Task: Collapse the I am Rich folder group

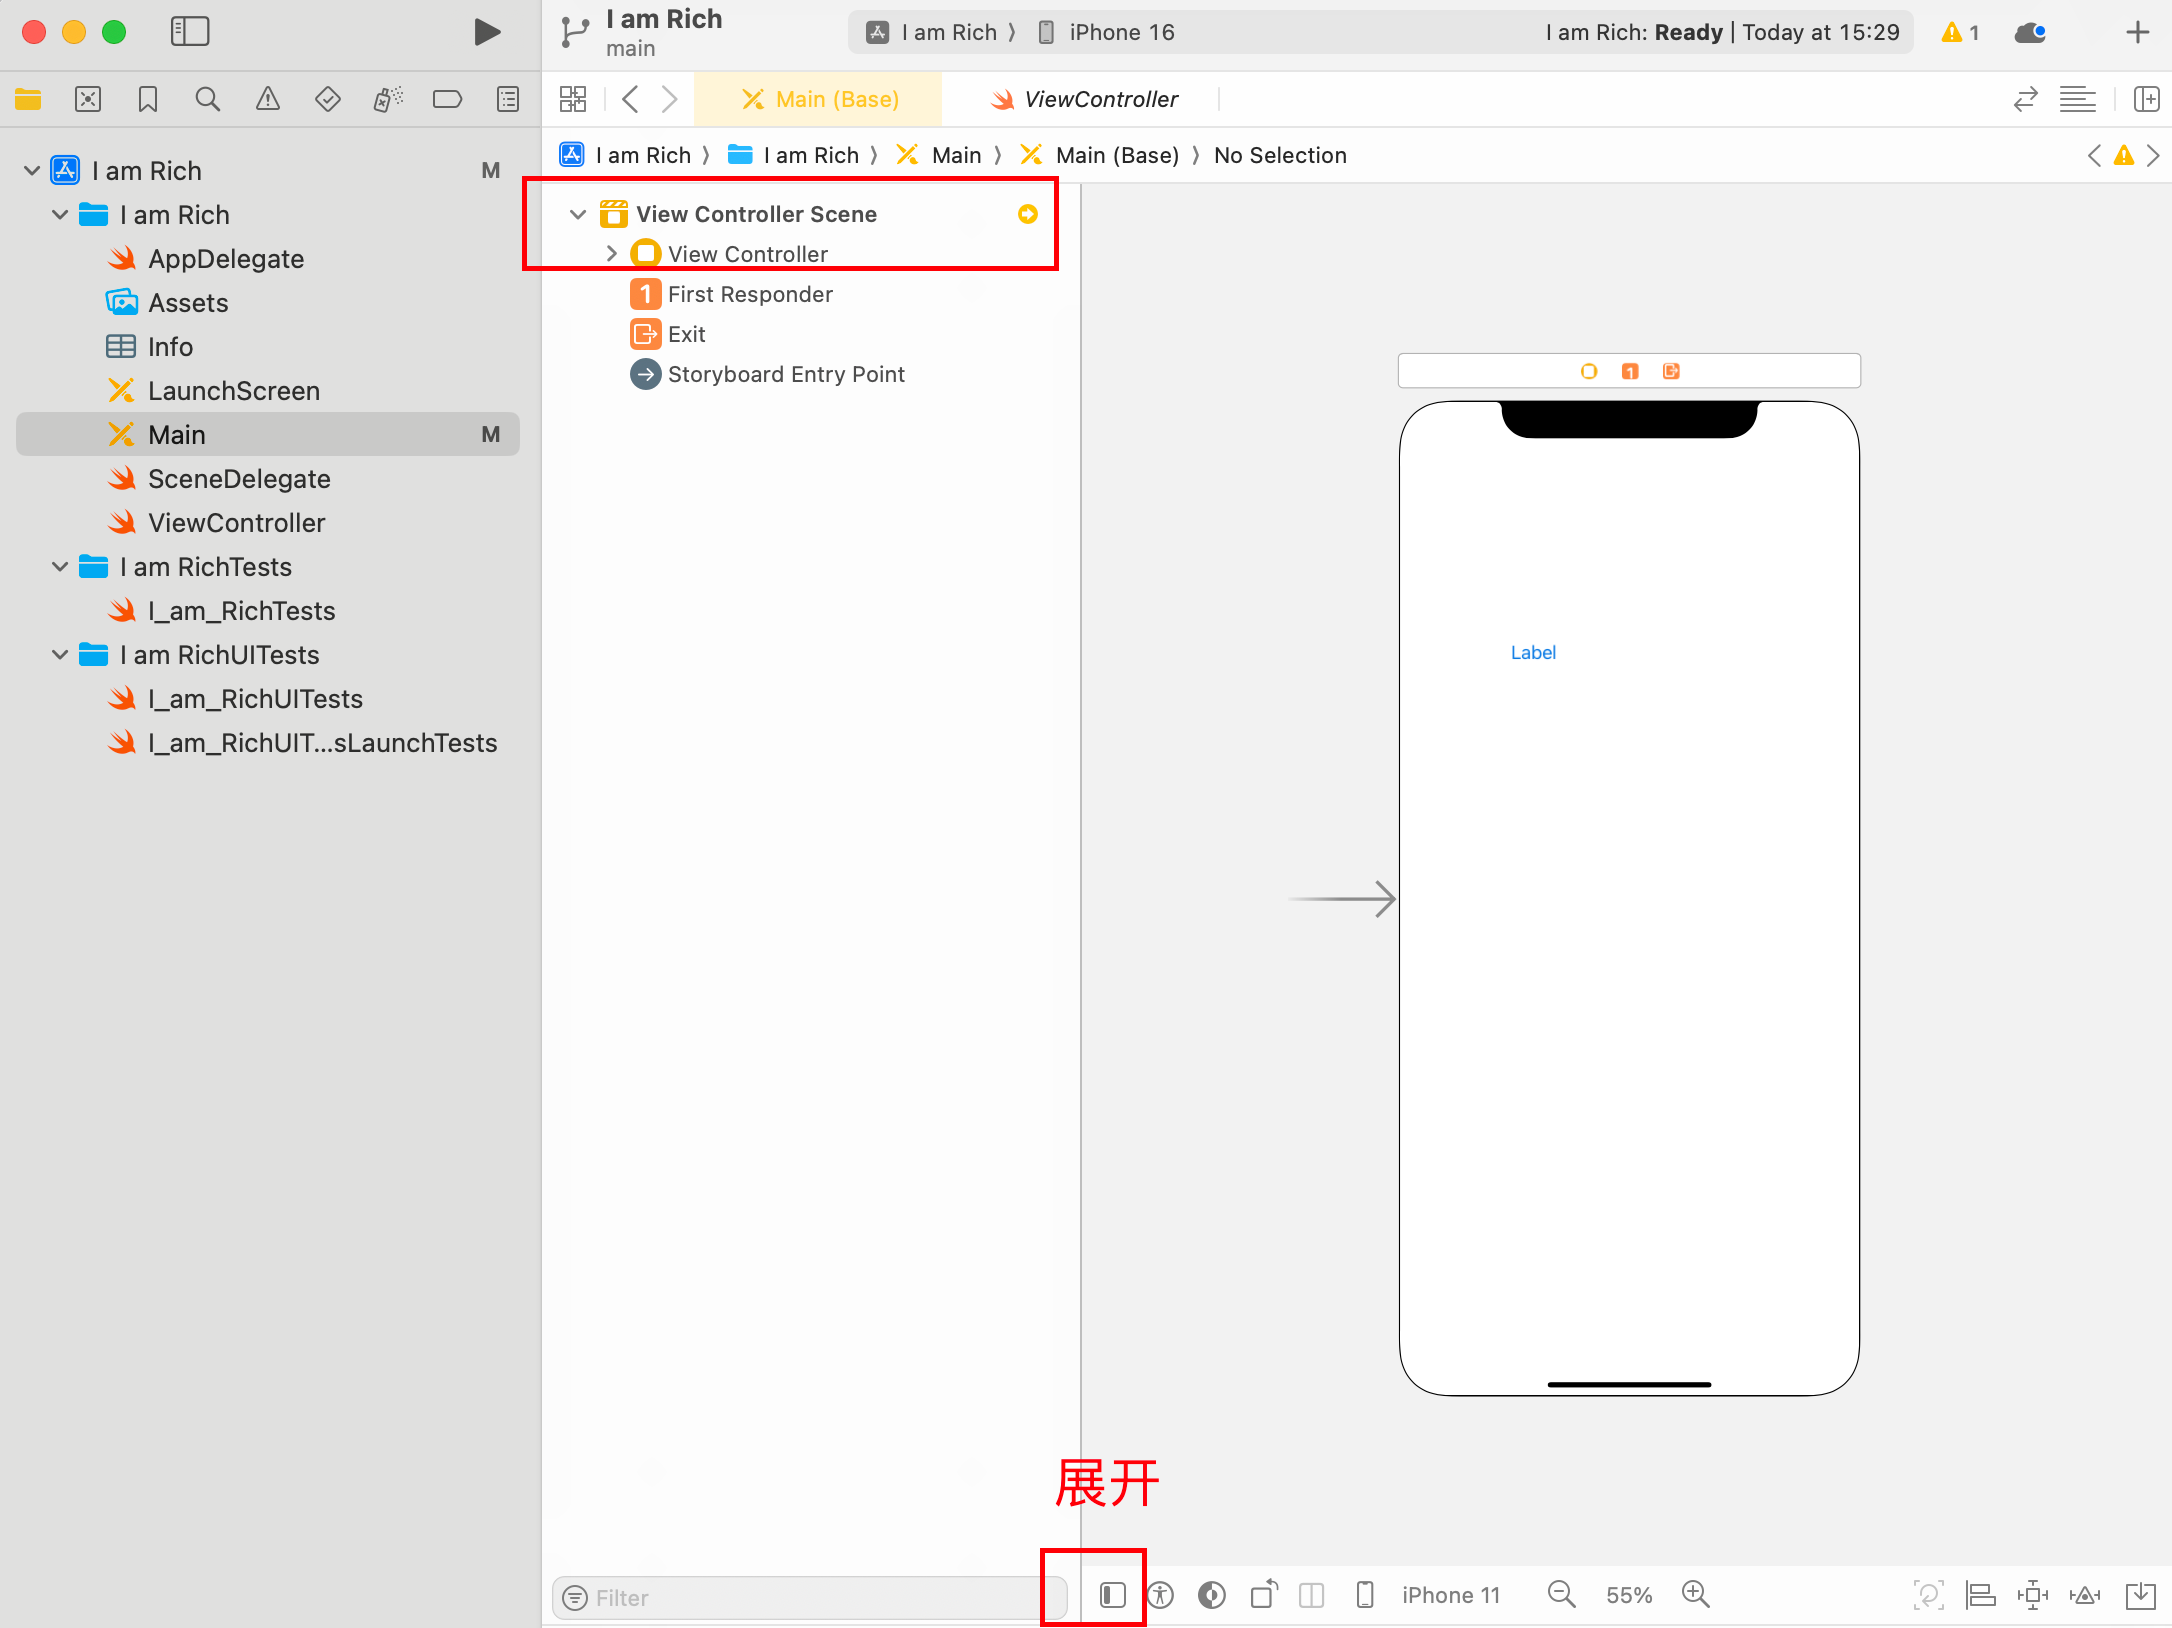Action: click(x=60, y=215)
